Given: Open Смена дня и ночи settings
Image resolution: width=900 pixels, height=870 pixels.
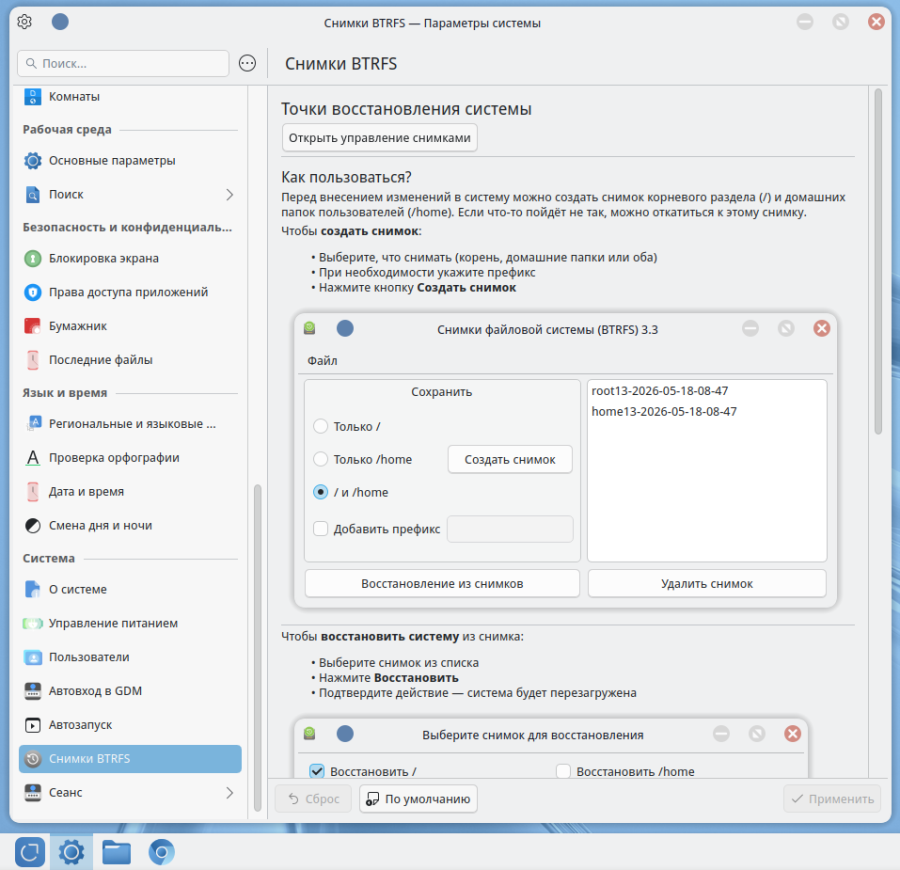Looking at the screenshot, I should pos(130,525).
